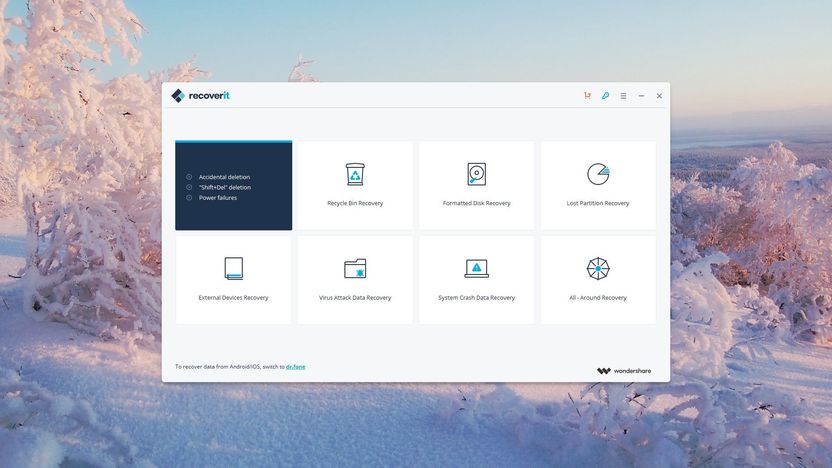Select the Virus Attack Data Recovery label
The height and width of the screenshot is (468, 832).
click(355, 298)
